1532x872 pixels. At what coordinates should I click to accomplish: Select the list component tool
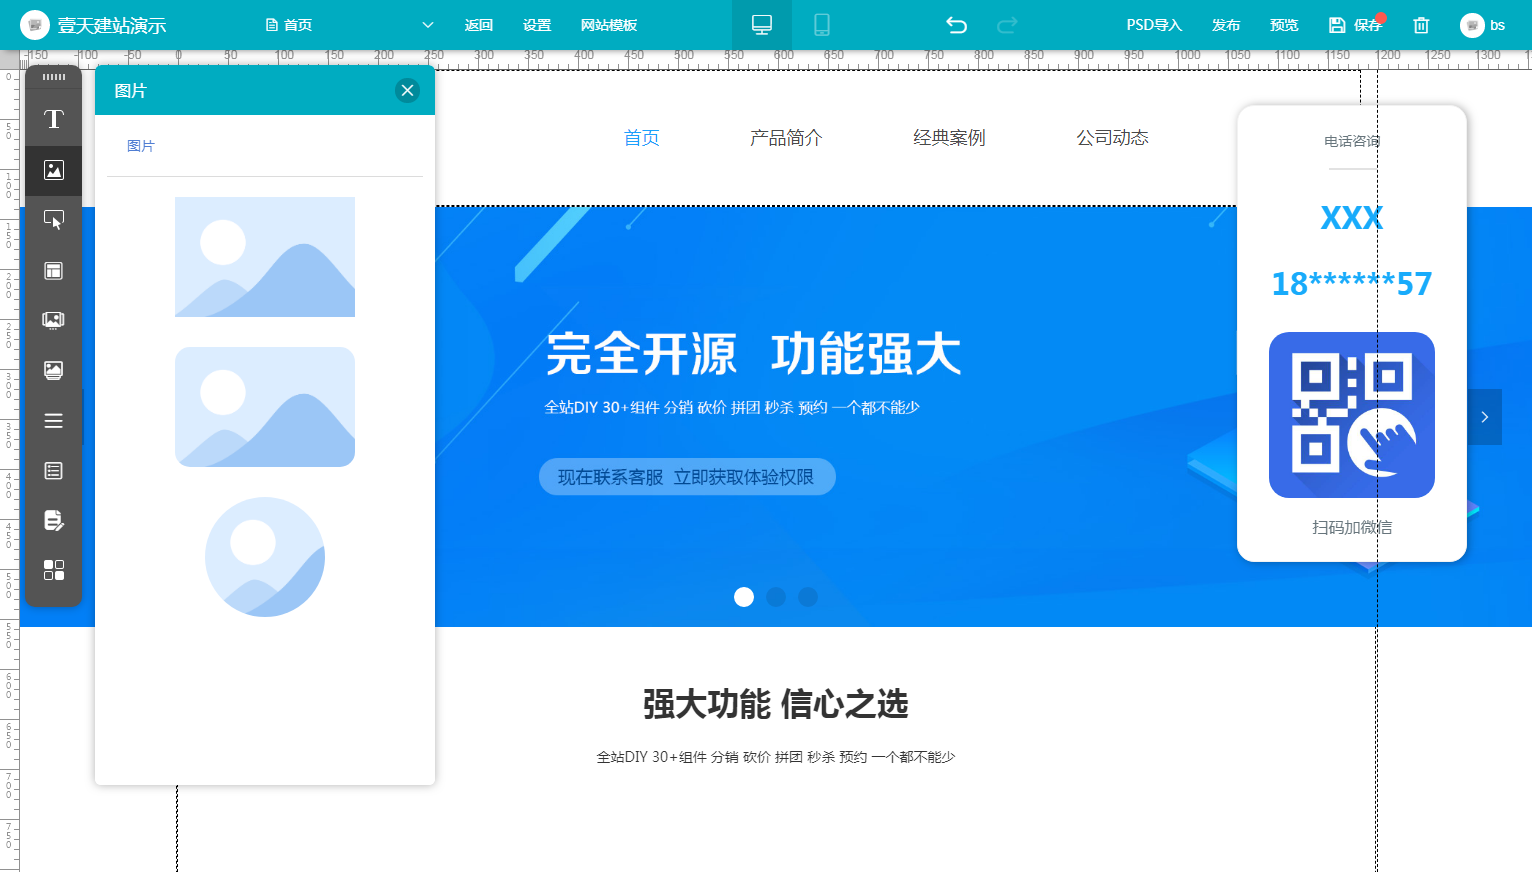[54, 470]
